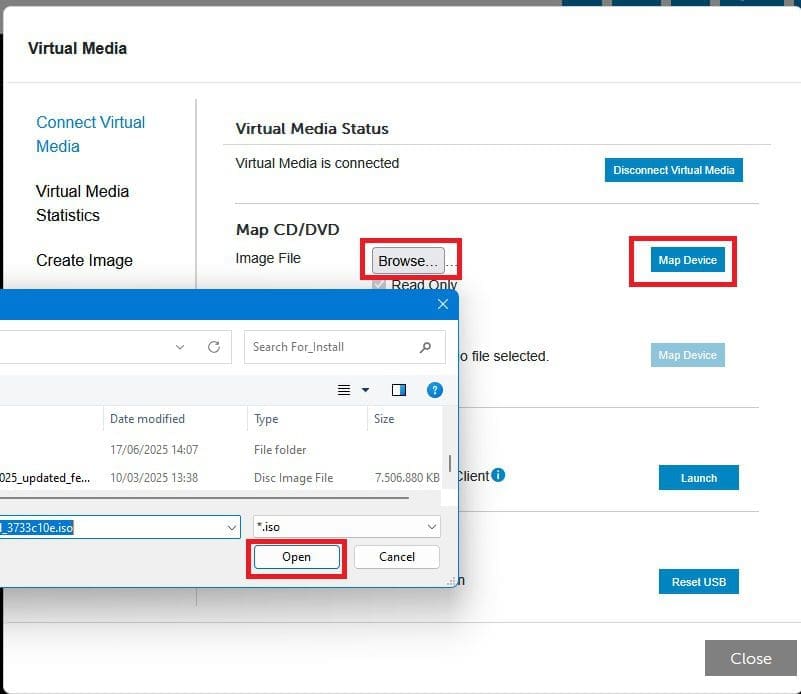The height and width of the screenshot is (694, 801).
Task: Select Connect Virtual Media section
Action: [x=90, y=134]
